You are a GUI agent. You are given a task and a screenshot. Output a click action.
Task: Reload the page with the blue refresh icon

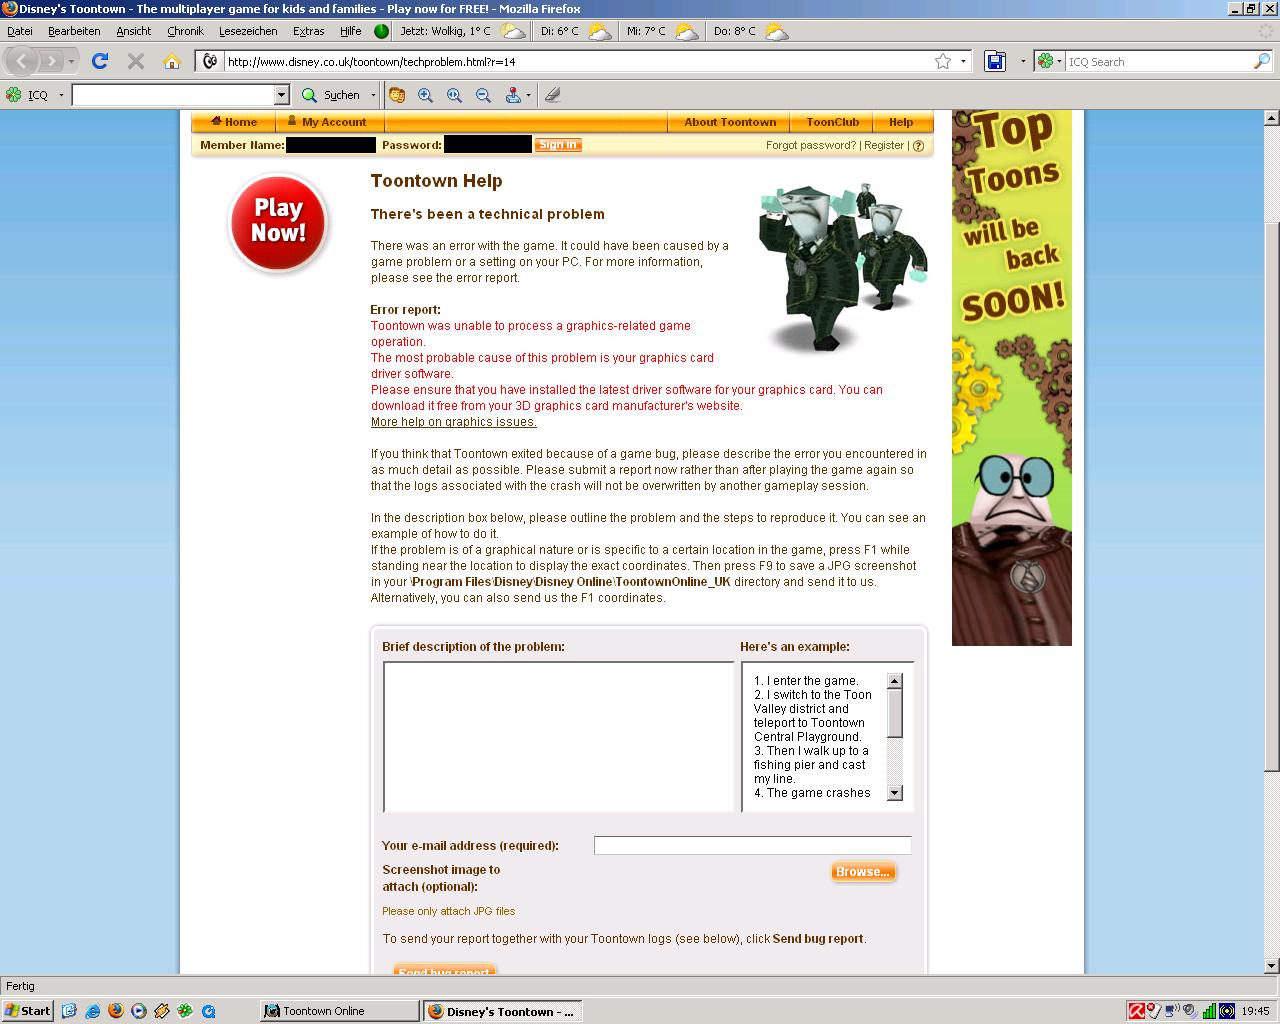[99, 61]
